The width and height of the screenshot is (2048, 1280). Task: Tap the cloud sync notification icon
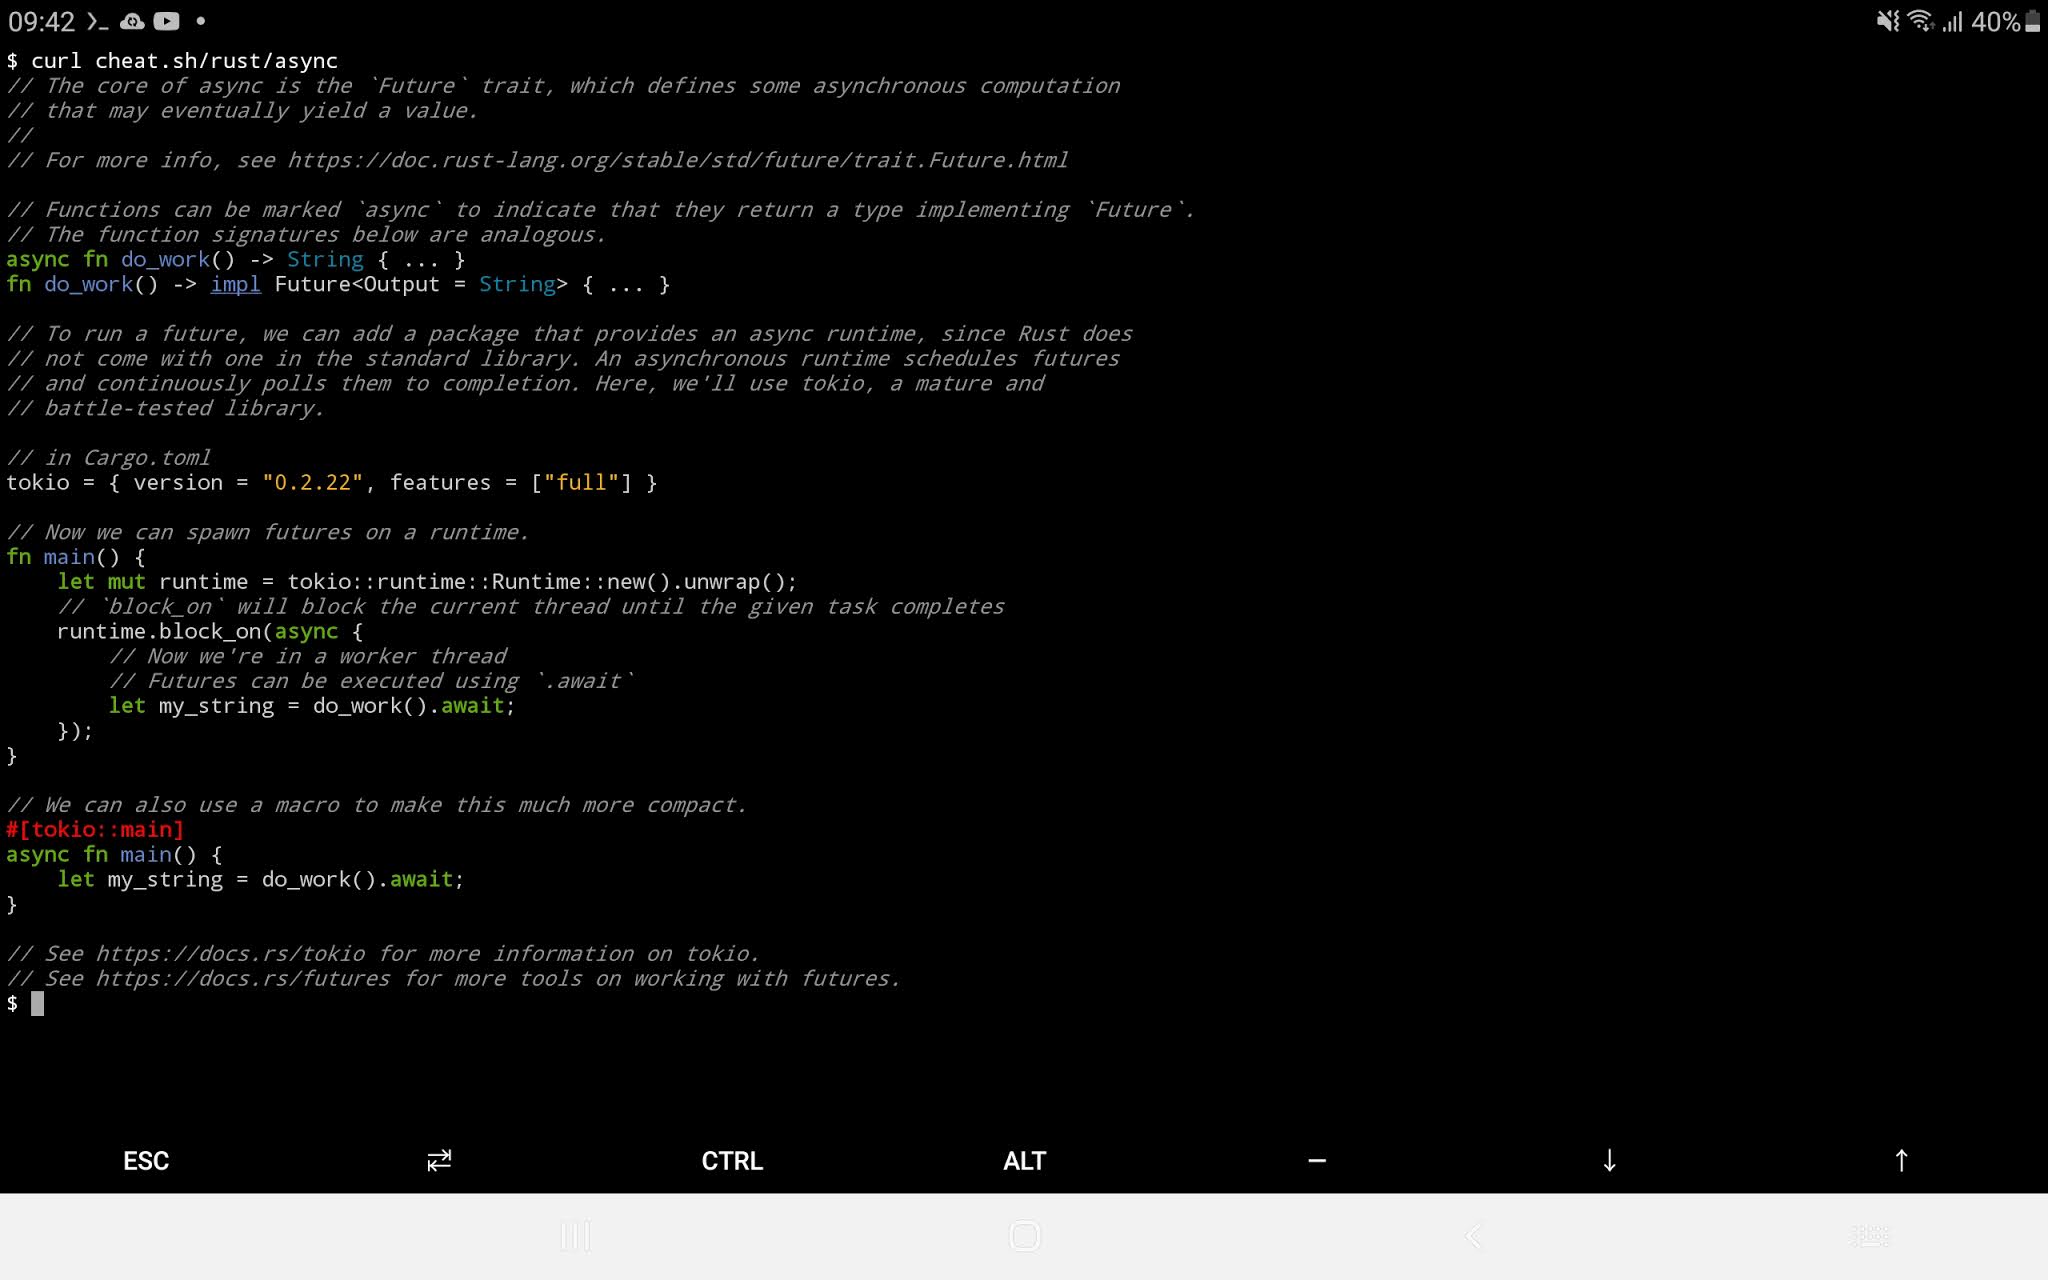(x=132, y=21)
